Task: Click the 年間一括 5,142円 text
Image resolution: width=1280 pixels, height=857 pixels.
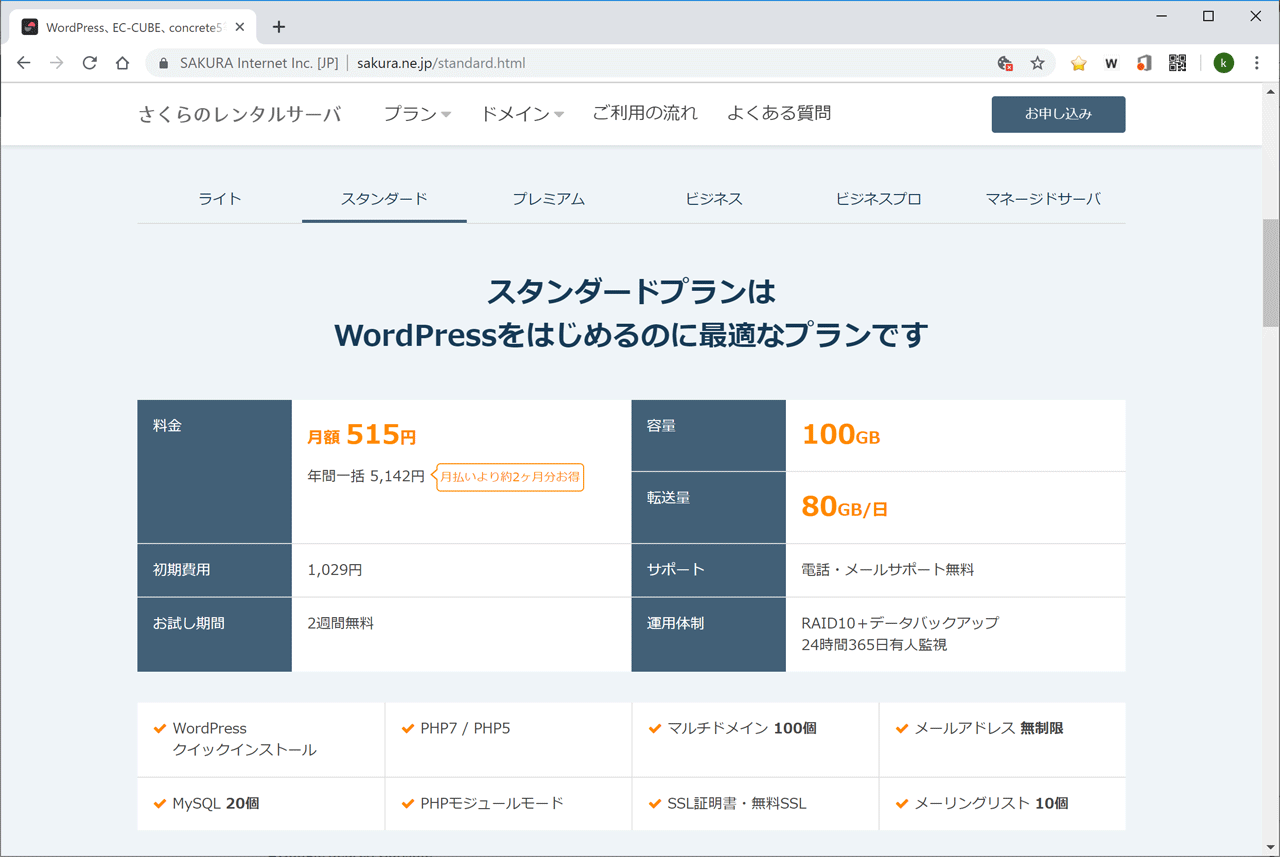Action: pos(366,476)
